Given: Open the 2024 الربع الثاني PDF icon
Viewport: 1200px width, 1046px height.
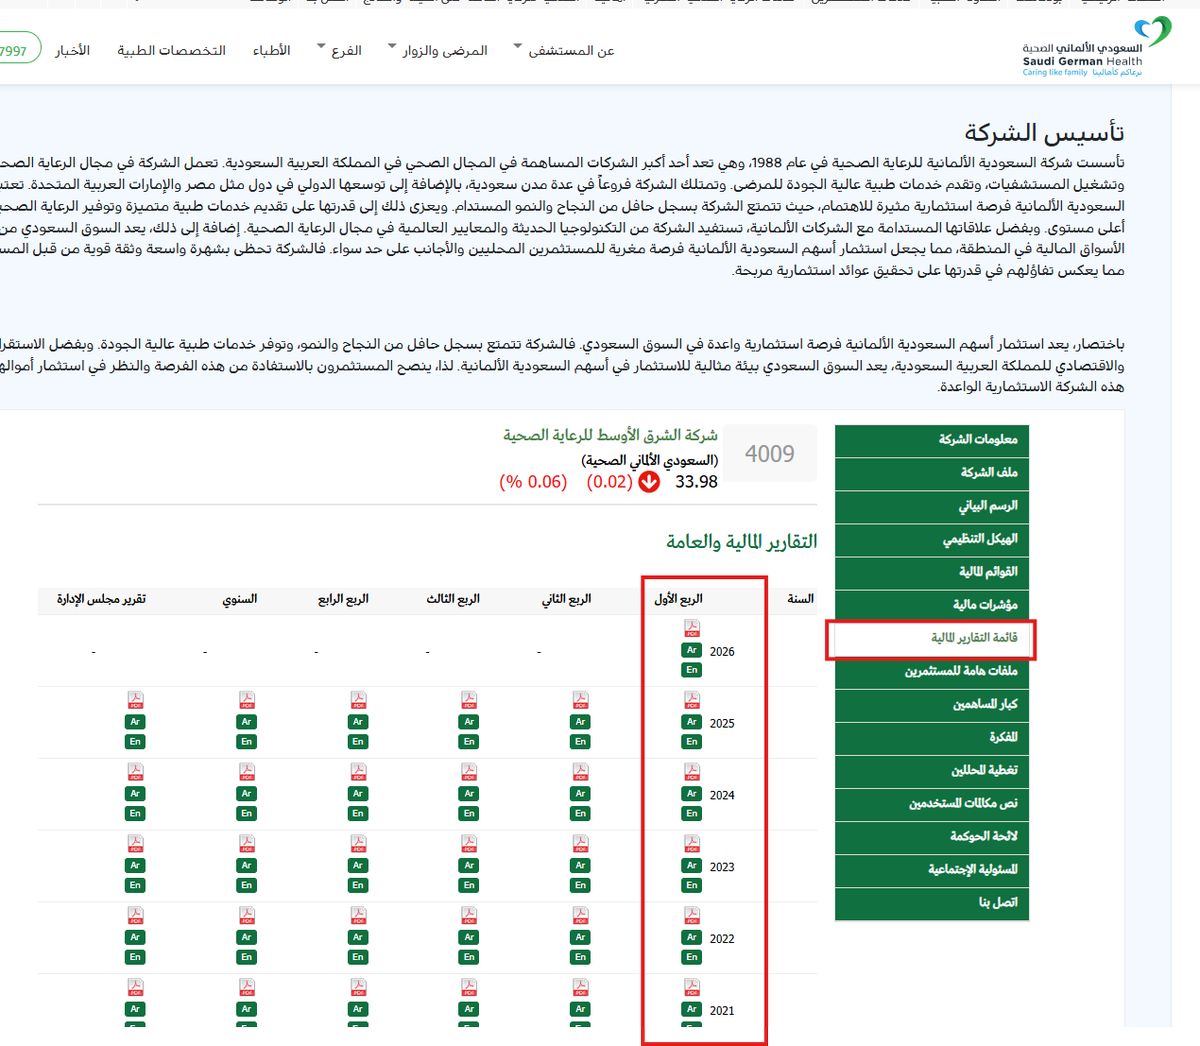Looking at the screenshot, I should click(581, 772).
